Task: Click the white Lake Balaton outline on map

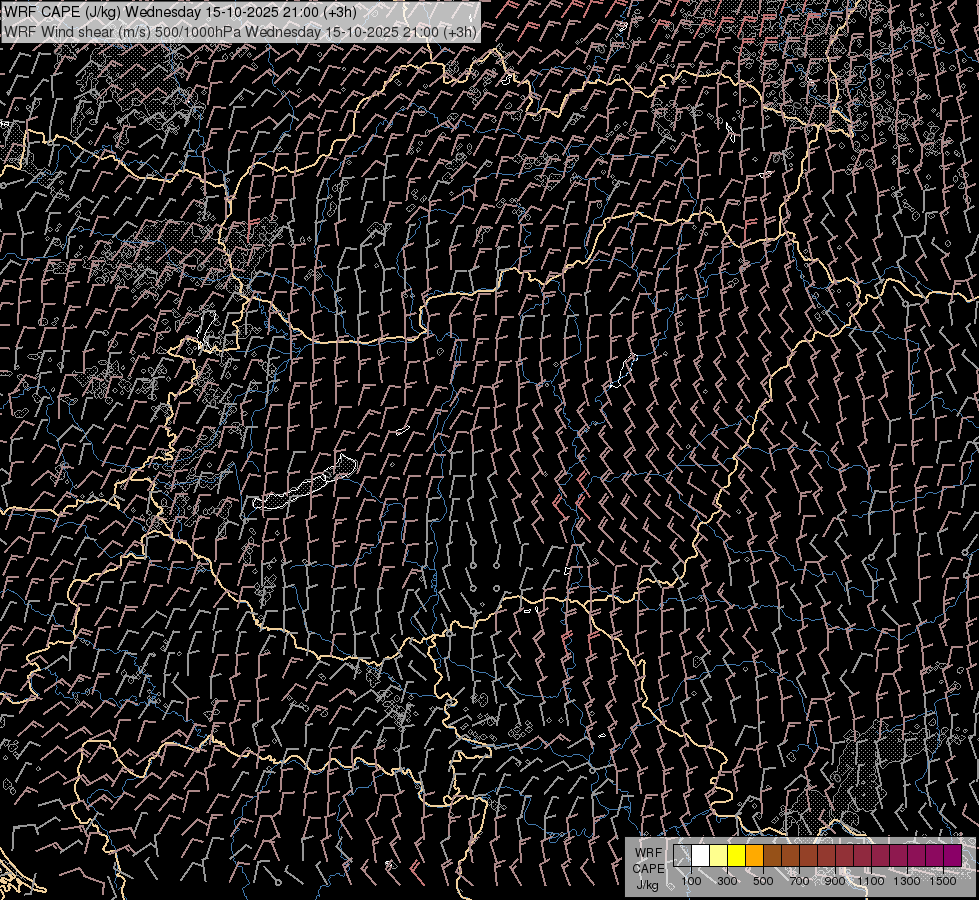Action: pyautogui.click(x=305, y=482)
